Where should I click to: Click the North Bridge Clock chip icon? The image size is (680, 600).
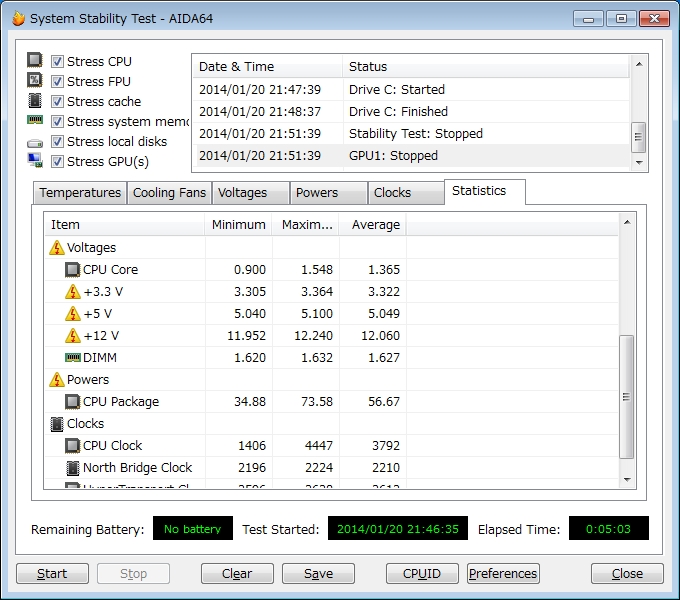click(73, 467)
